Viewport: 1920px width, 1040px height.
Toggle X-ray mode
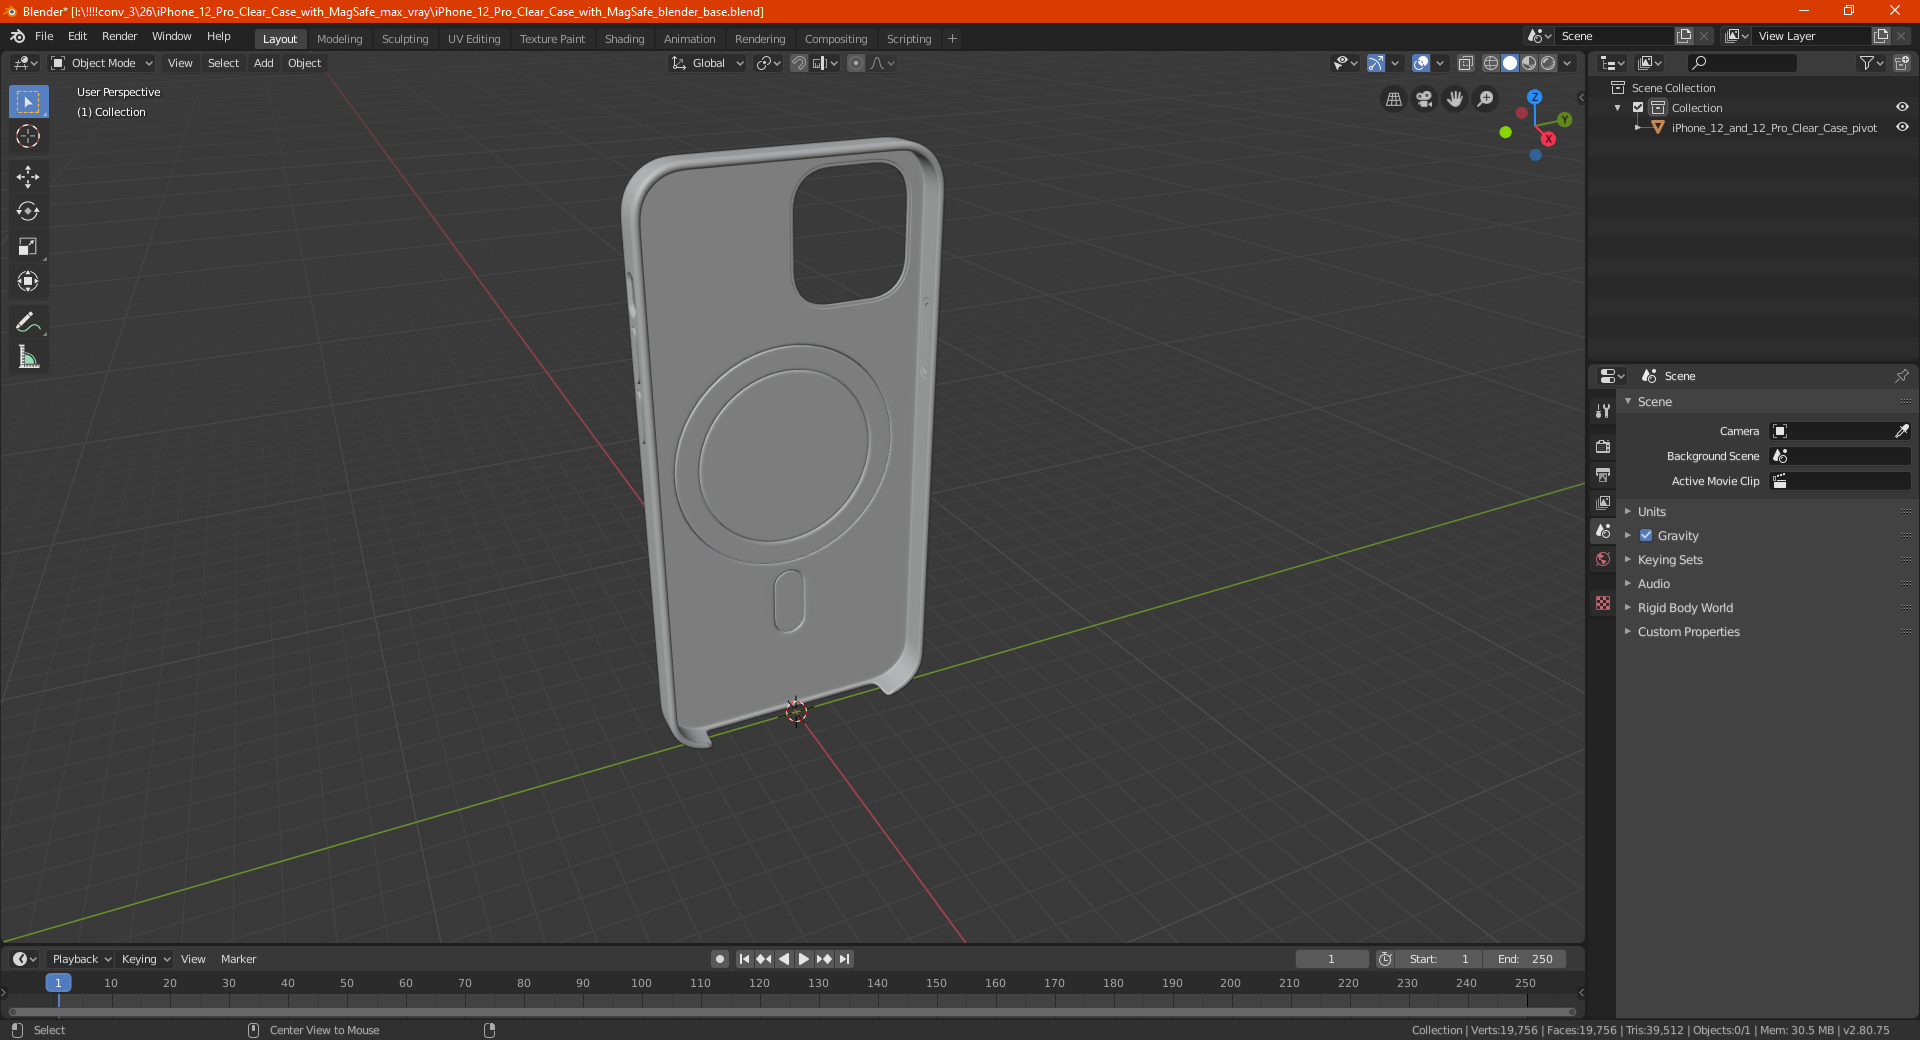(x=1465, y=63)
